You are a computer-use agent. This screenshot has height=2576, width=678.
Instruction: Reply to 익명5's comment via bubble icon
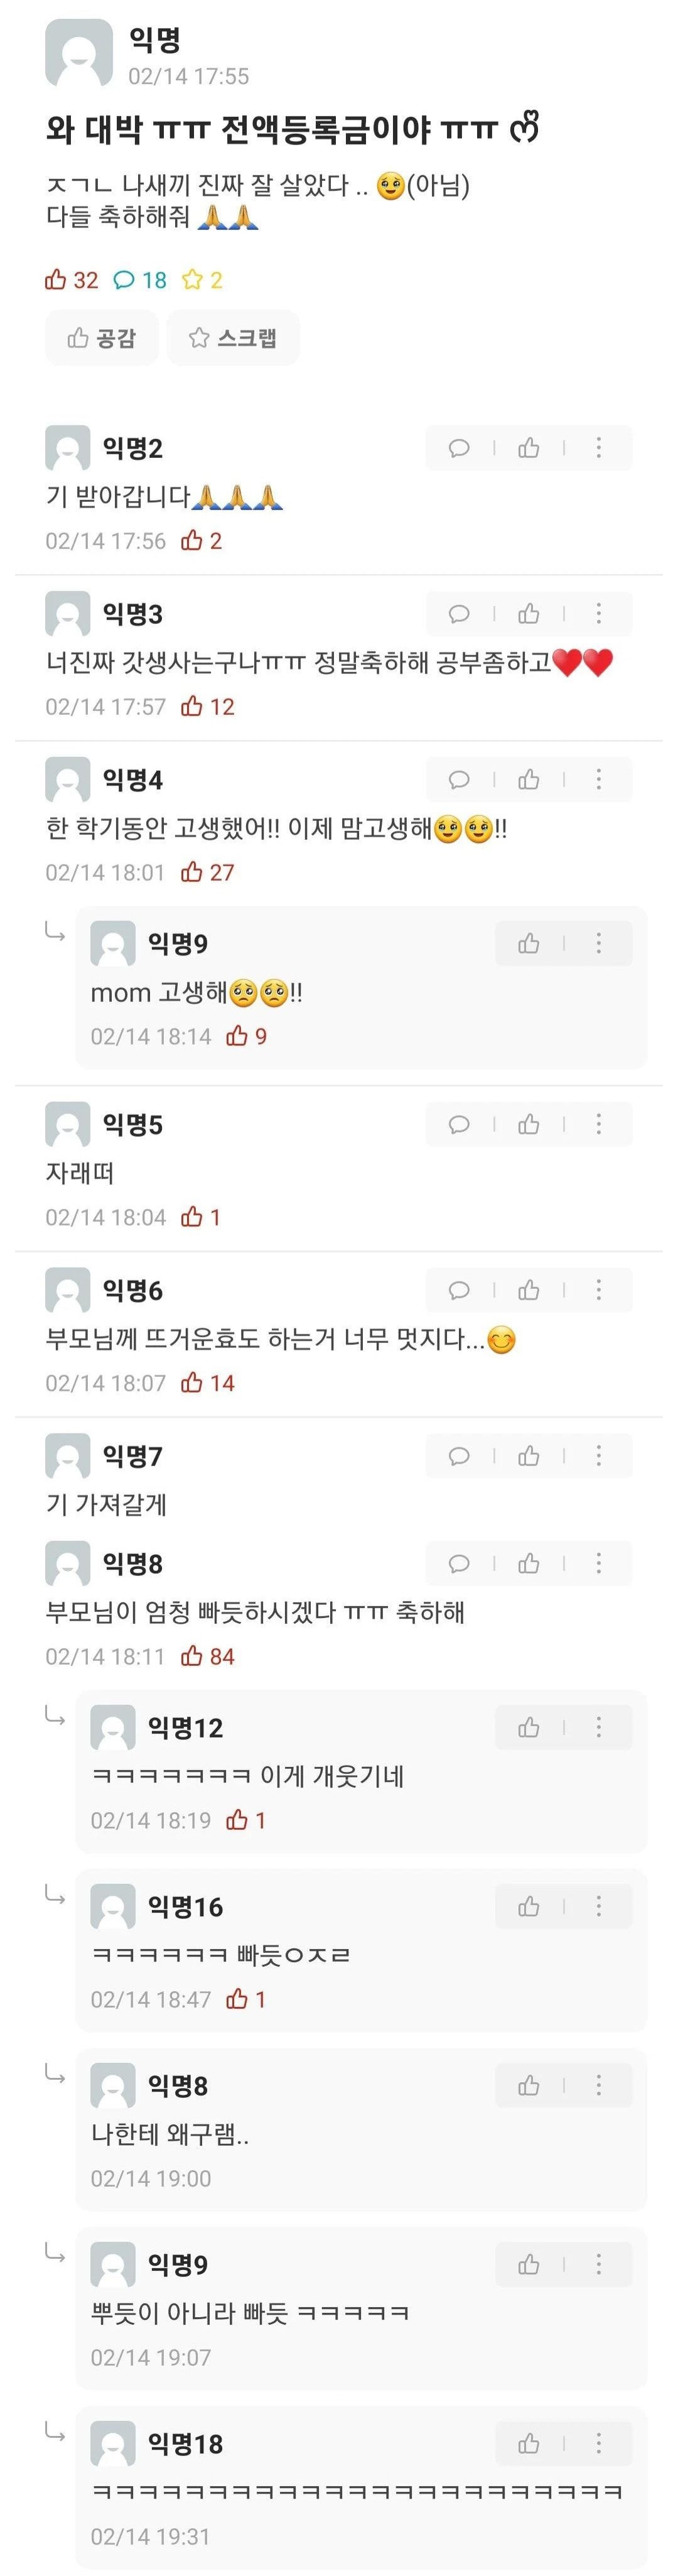[x=459, y=1125]
